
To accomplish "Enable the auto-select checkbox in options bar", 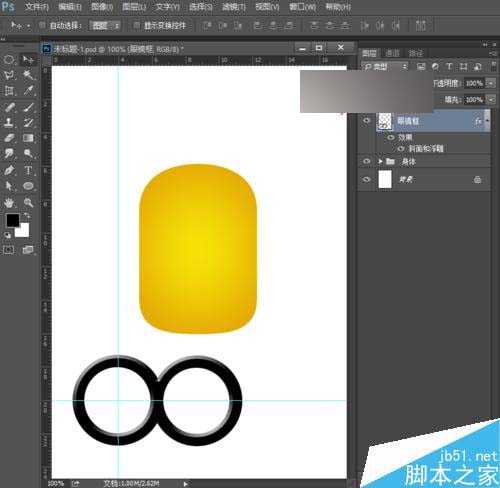I will (42, 25).
